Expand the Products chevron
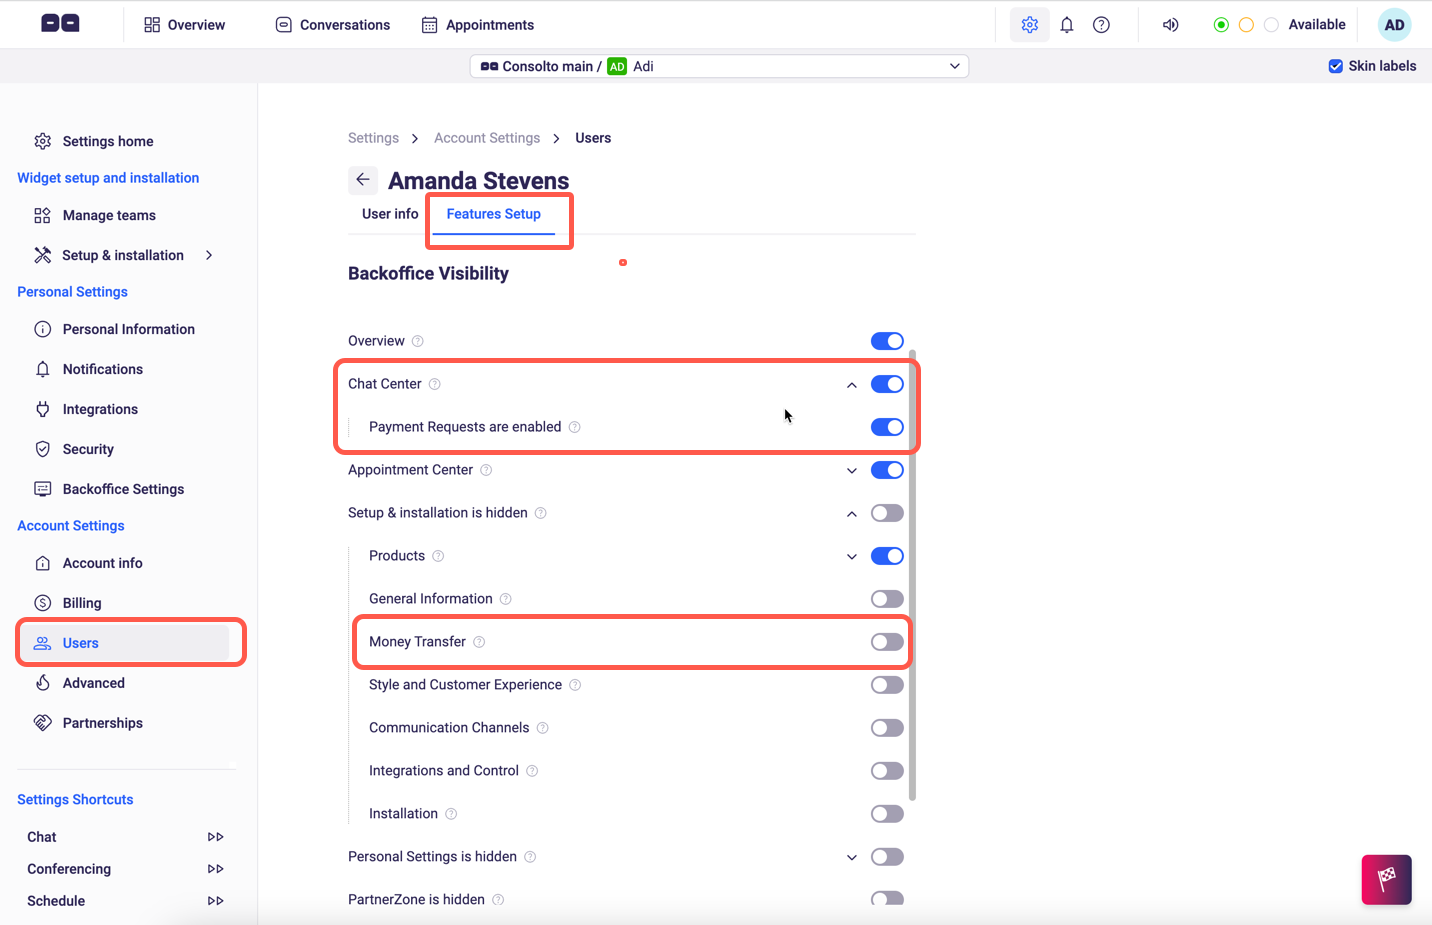 pyautogui.click(x=852, y=557)
